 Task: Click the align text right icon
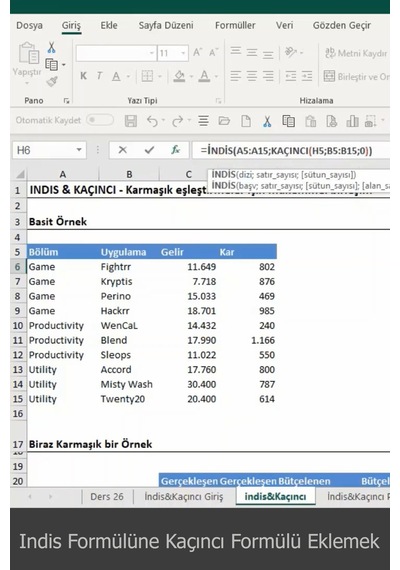pyautogui.click(x=268, y=76)
